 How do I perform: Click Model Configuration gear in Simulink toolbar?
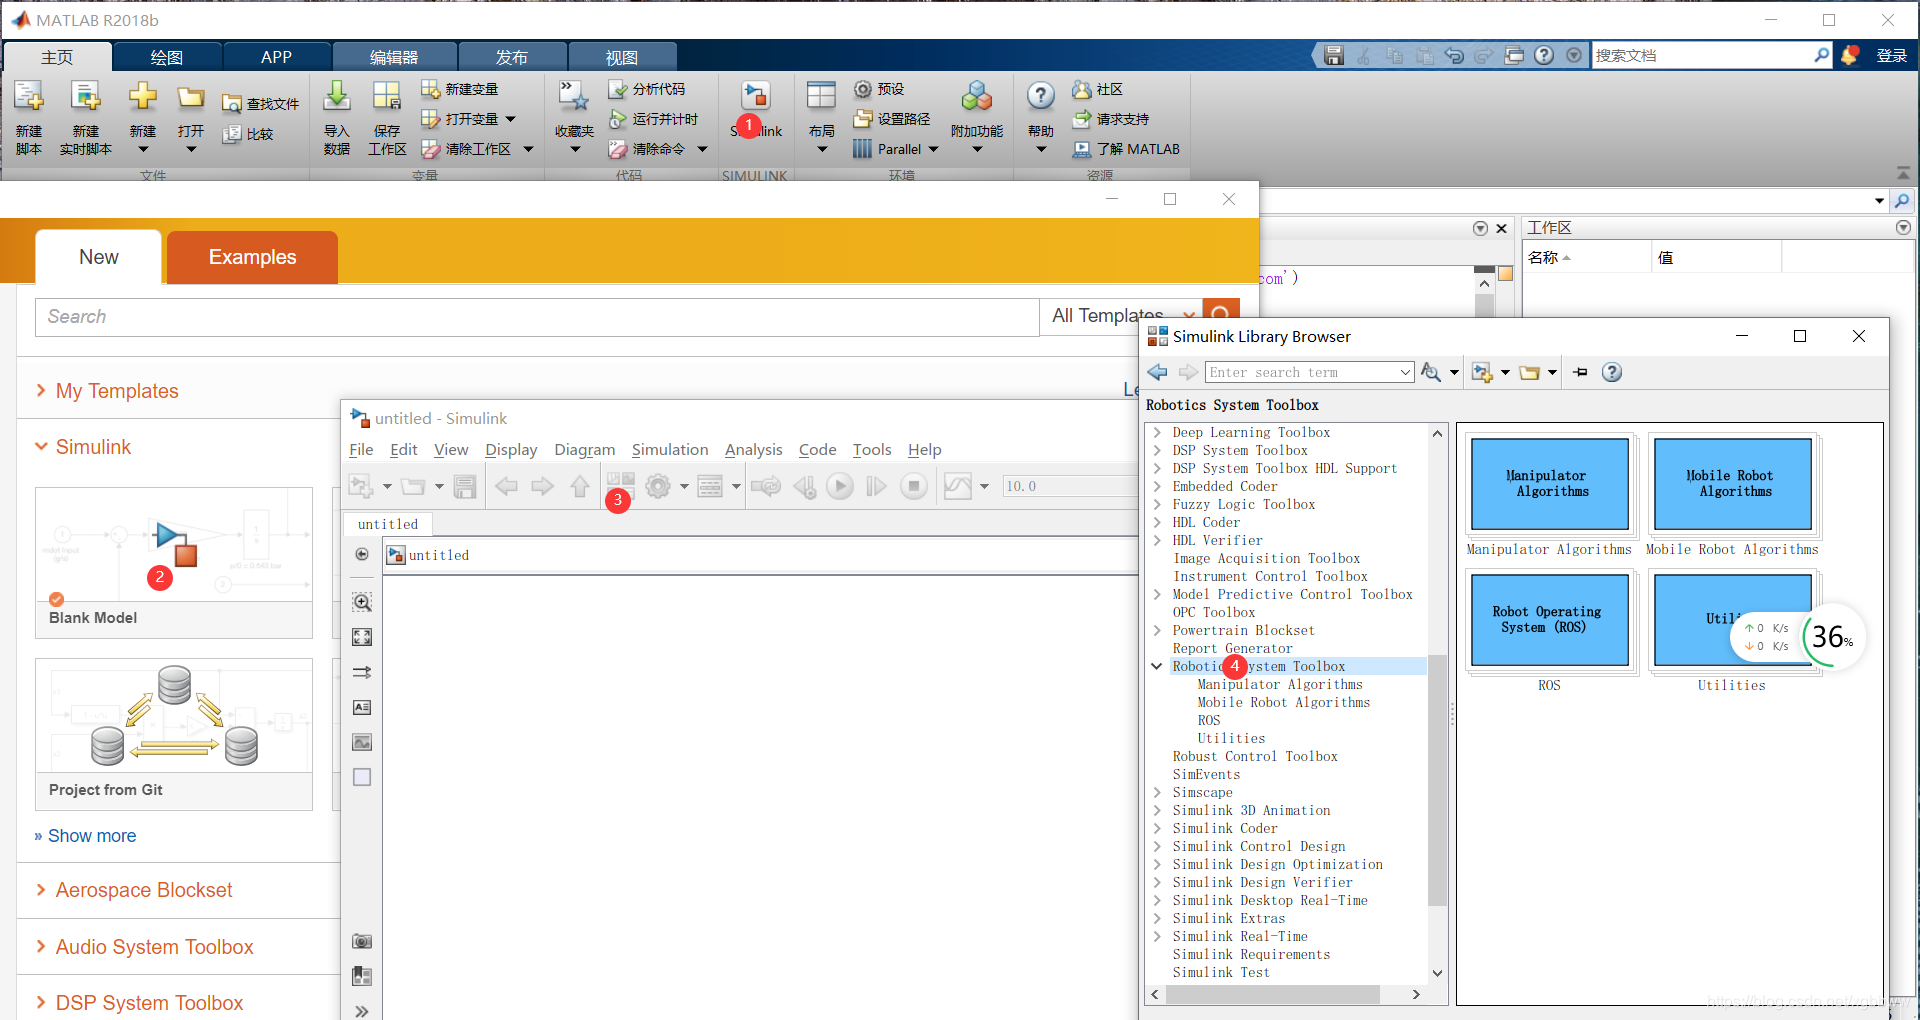(x=658, y=486)
